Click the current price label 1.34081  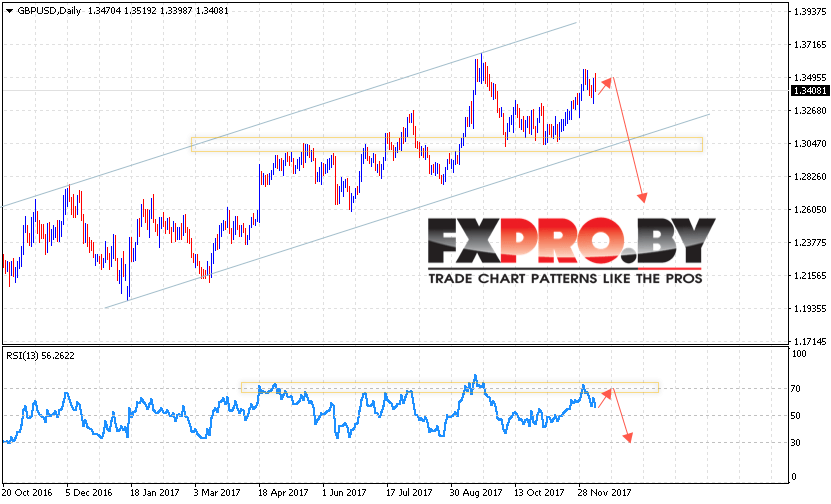810,91
